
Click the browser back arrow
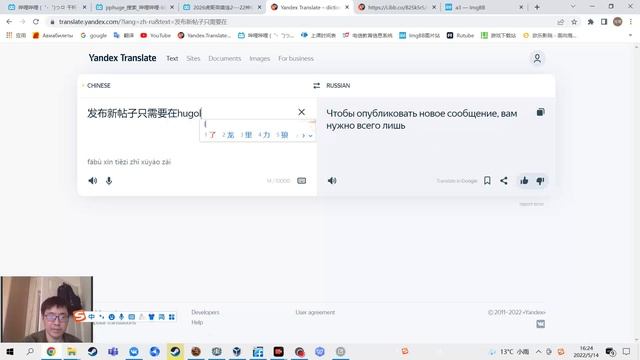click(9, 22)
